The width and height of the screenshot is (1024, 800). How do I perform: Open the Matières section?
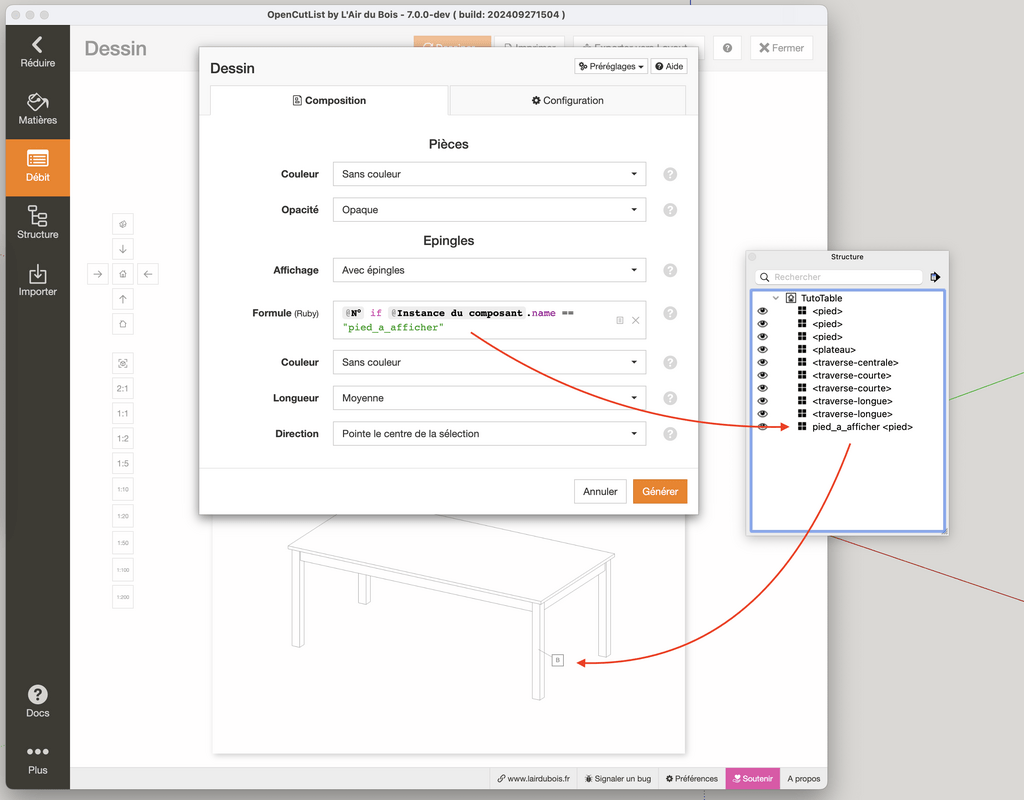pos(37,109)
